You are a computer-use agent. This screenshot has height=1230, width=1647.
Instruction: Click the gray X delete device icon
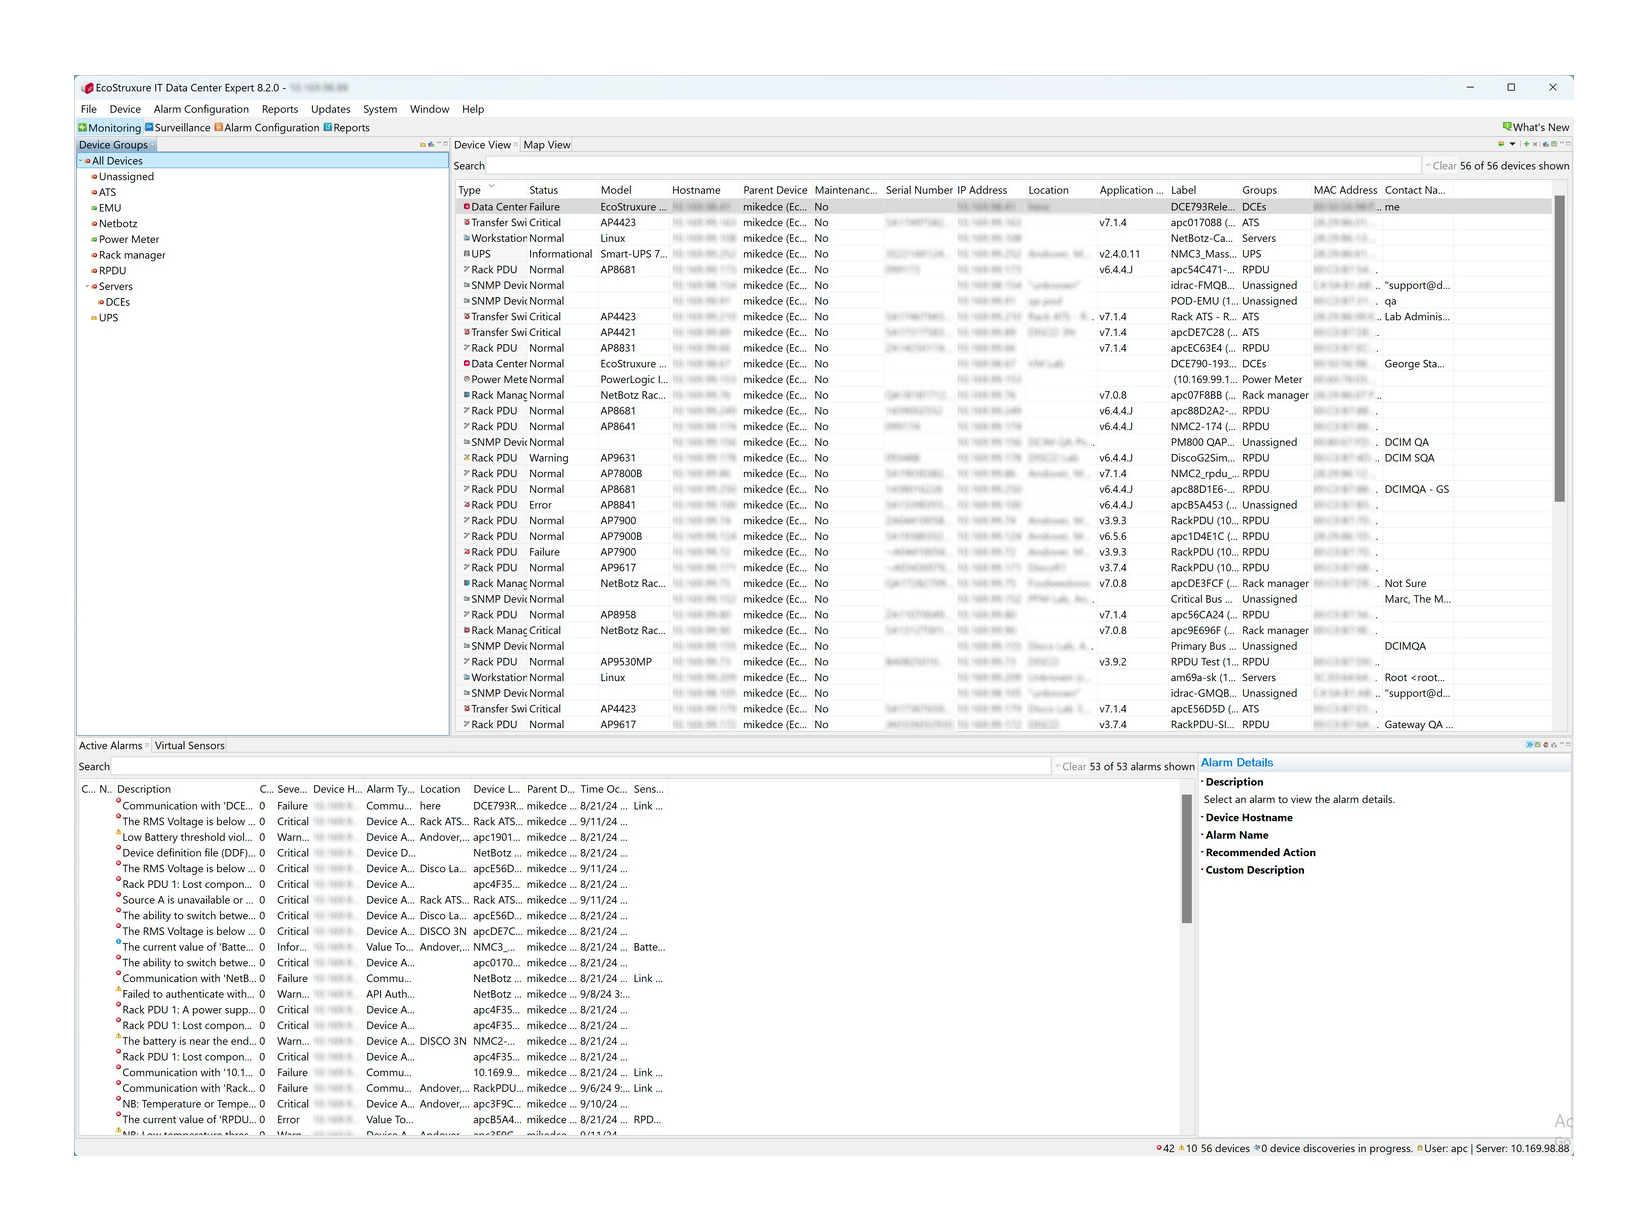1535,144
